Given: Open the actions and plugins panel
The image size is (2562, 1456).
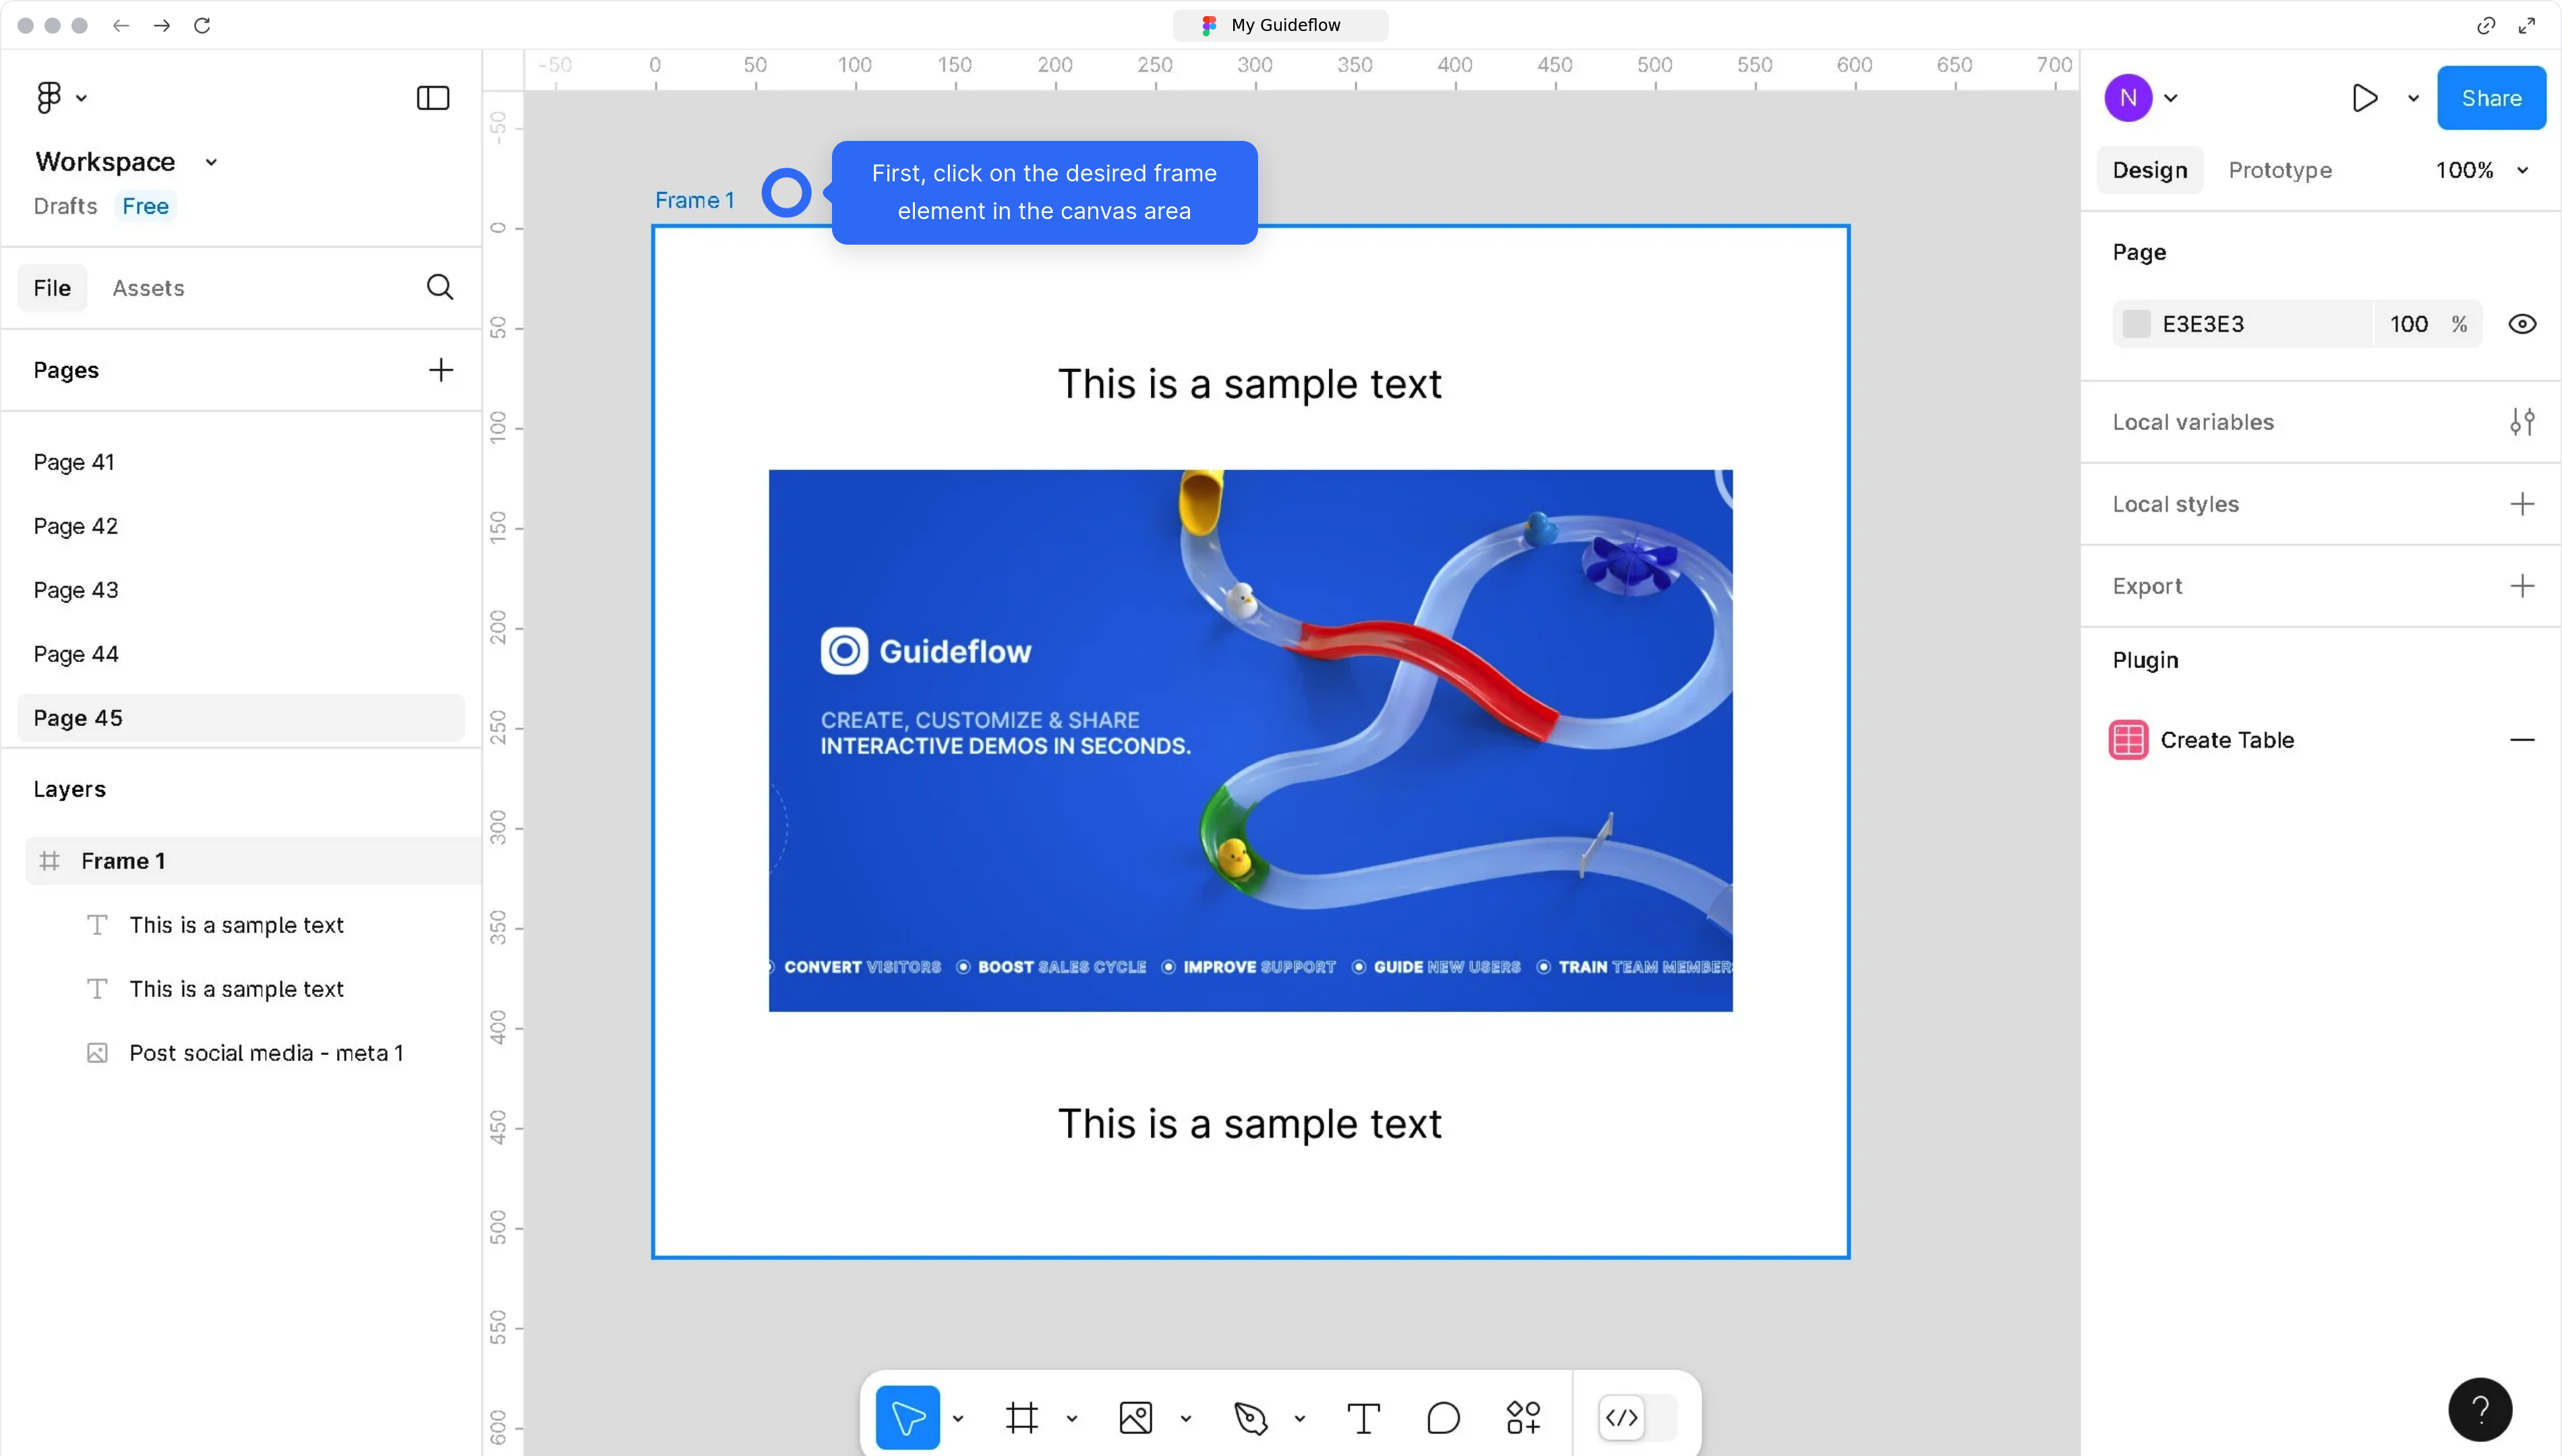Looking at the screenshot, I should coord(1523,1417).
